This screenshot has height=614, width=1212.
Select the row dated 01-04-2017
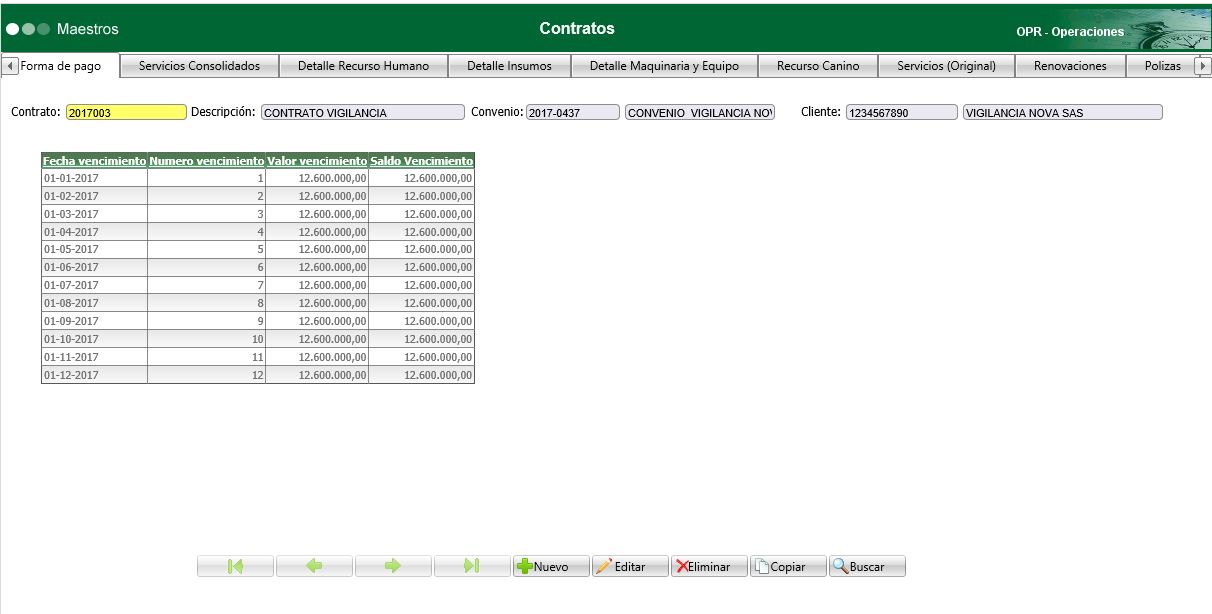tap(258, 232)
